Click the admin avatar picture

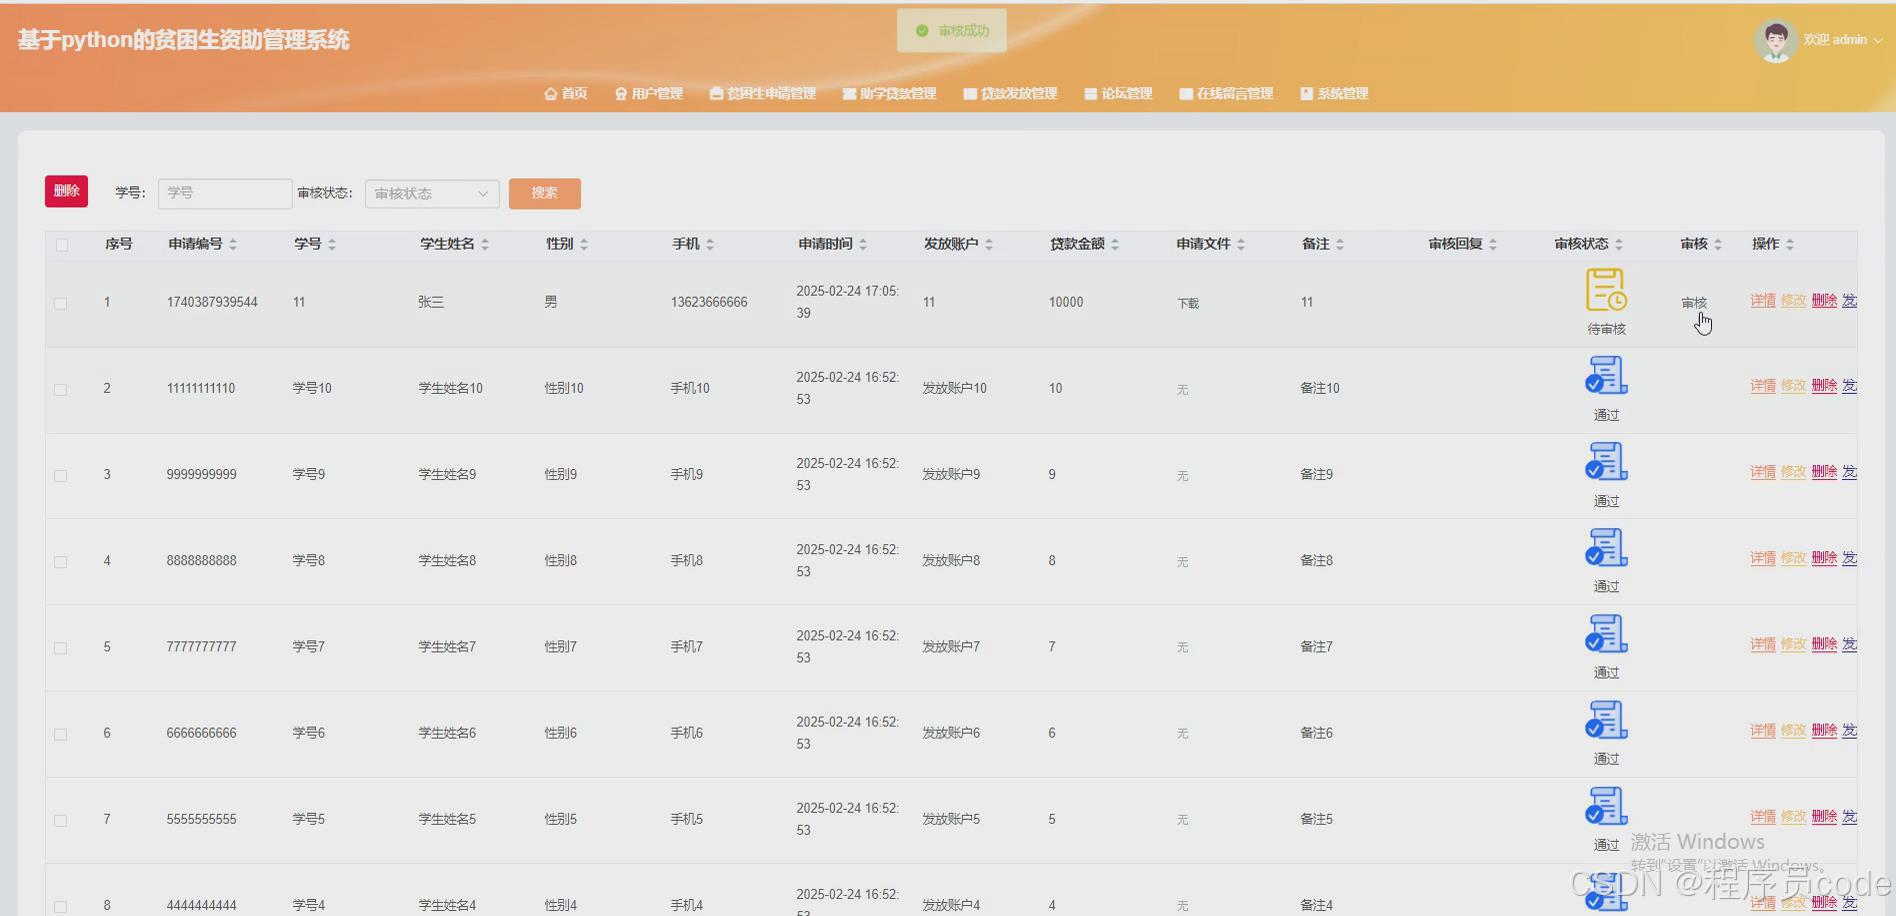[1775, 40]
